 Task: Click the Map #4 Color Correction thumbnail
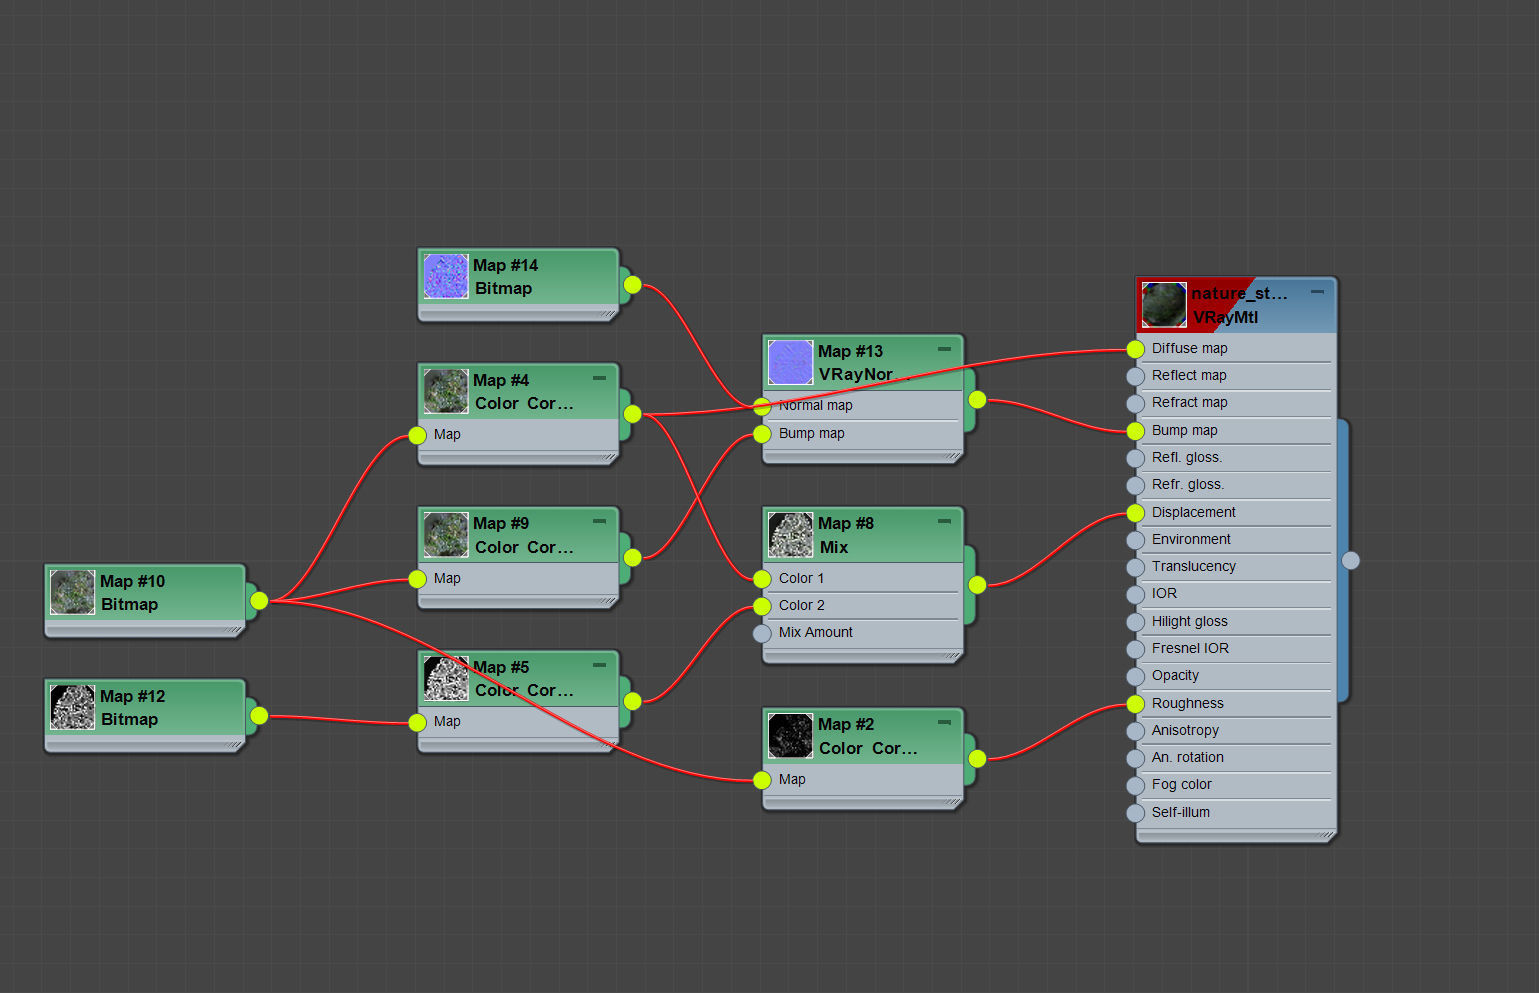[446, 391]
